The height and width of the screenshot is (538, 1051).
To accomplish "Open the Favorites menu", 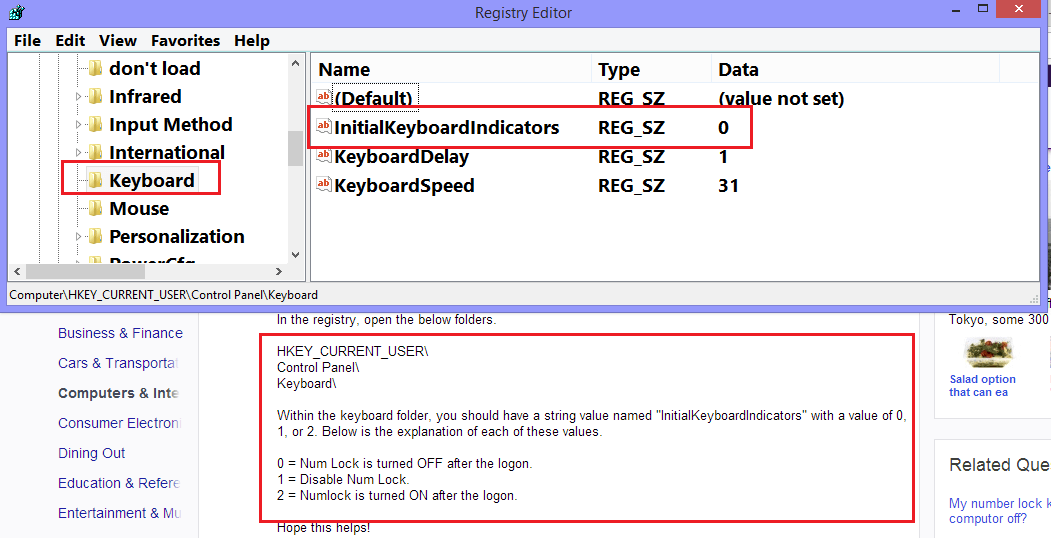I will coord(185,41).
